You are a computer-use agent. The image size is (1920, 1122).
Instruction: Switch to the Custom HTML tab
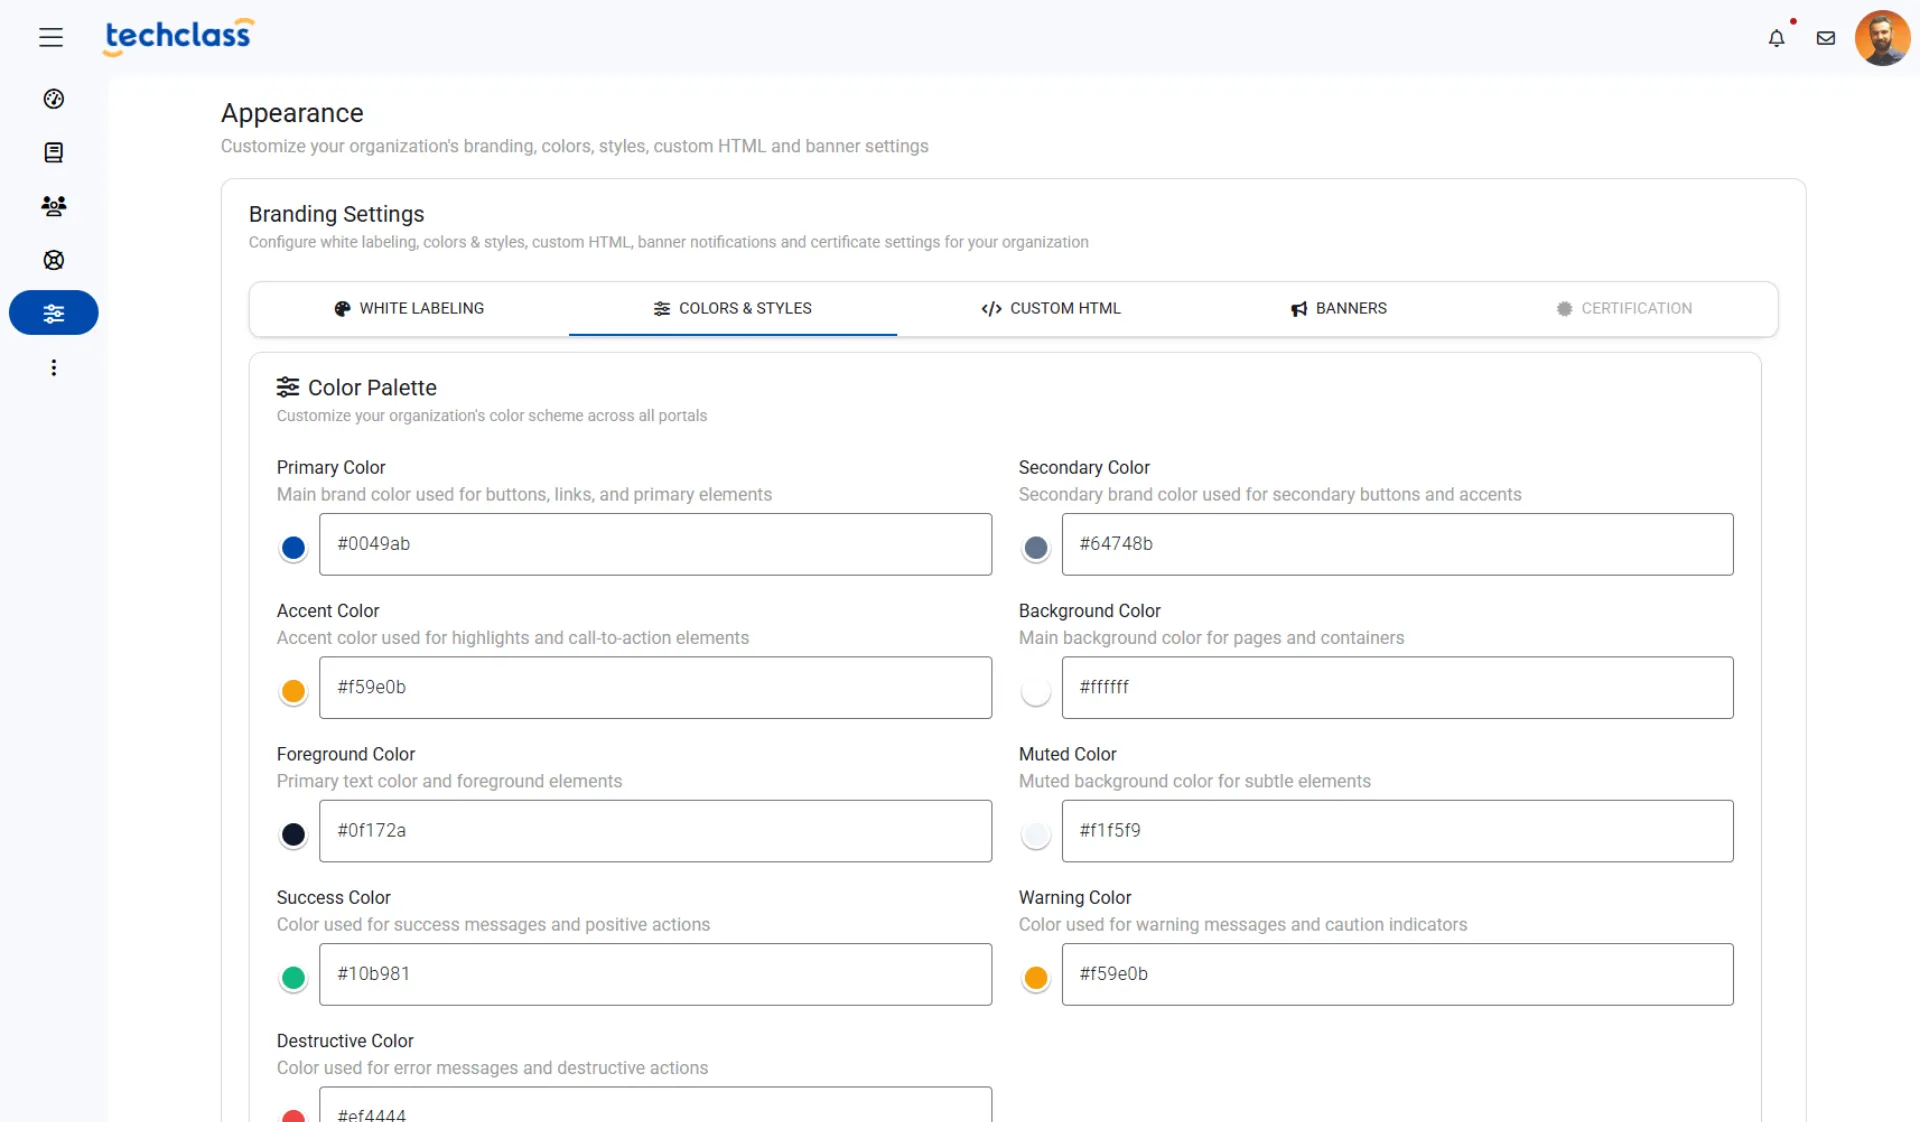1051,308
